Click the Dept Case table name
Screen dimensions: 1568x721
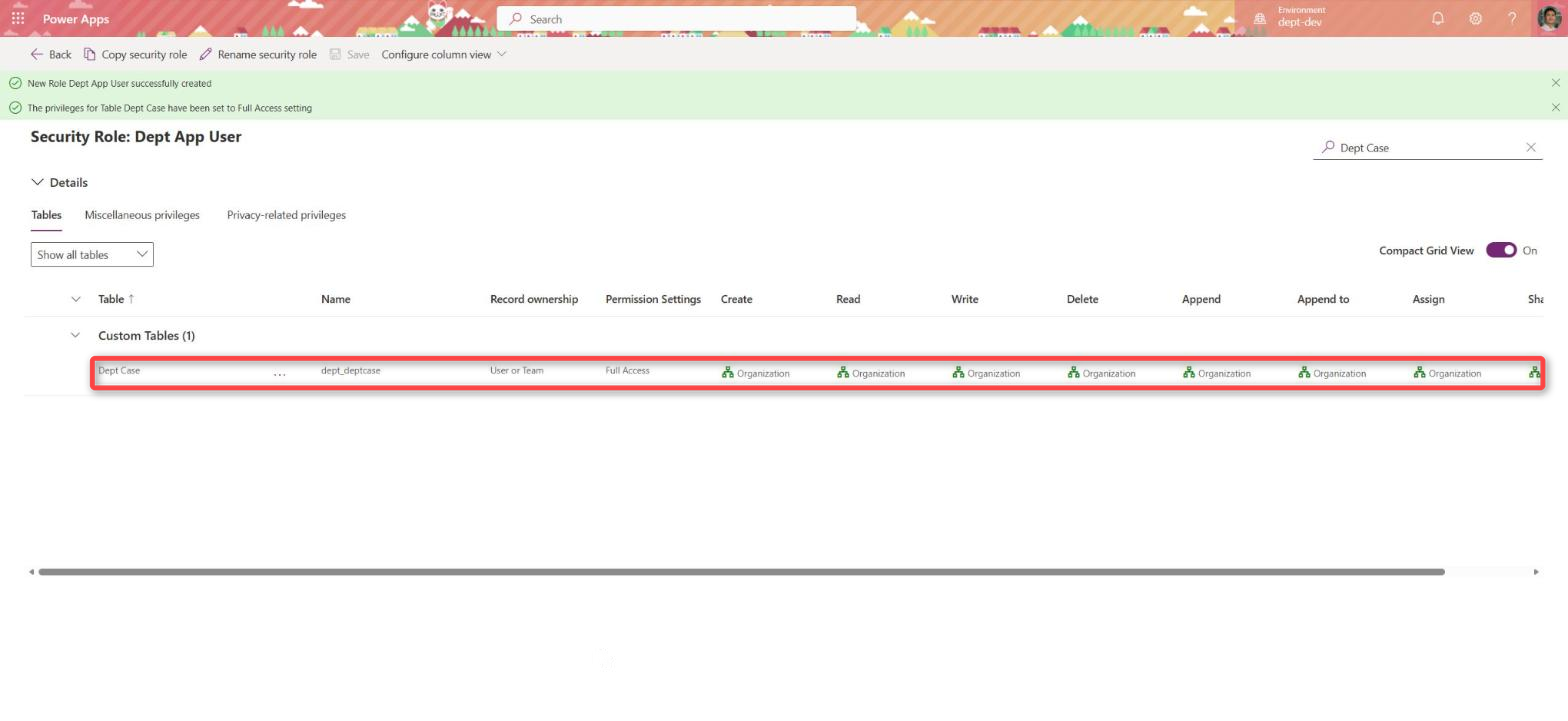119,370
